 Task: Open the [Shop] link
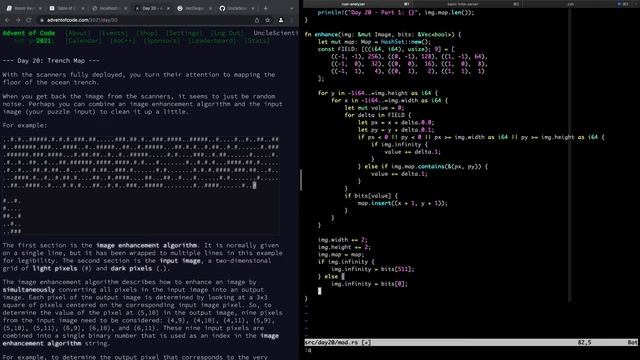147,33
